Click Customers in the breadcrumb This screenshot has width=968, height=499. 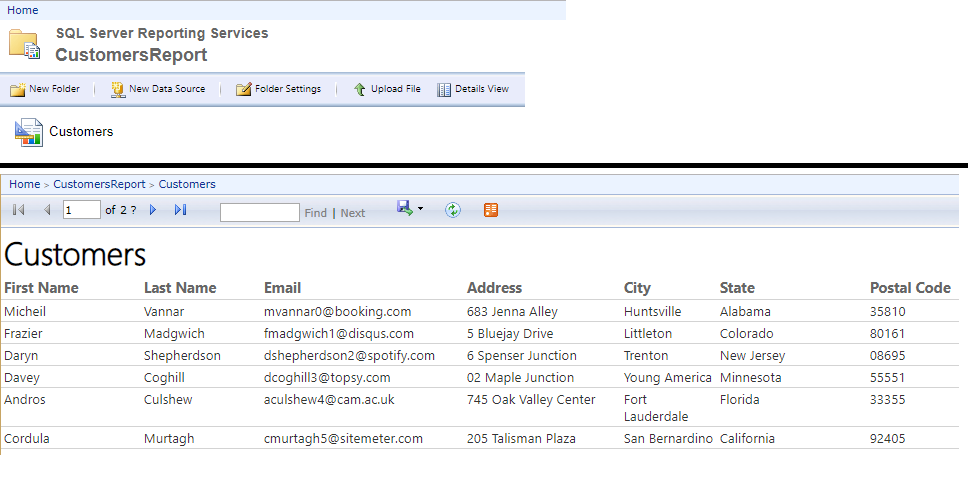click(187, 184)
